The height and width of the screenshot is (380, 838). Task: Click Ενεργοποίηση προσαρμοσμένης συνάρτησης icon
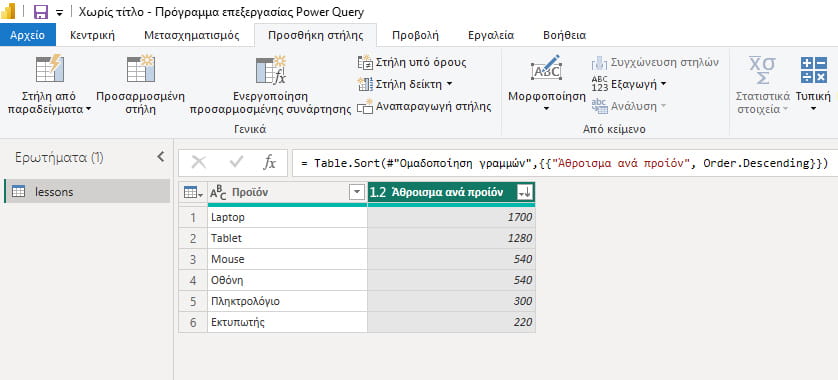click(x=271, y=70)
